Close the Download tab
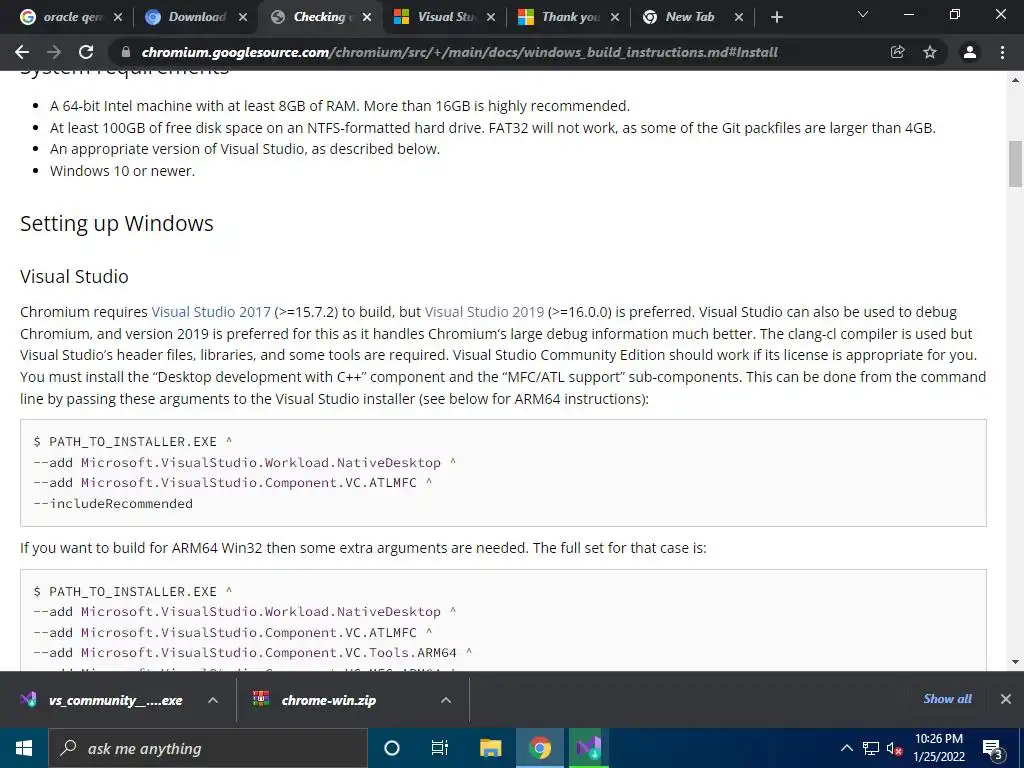 click(242, 17)
